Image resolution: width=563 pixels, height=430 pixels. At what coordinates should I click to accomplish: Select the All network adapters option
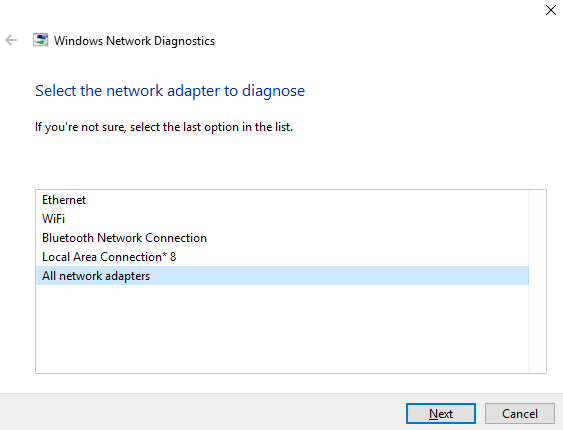coord(282,276)
